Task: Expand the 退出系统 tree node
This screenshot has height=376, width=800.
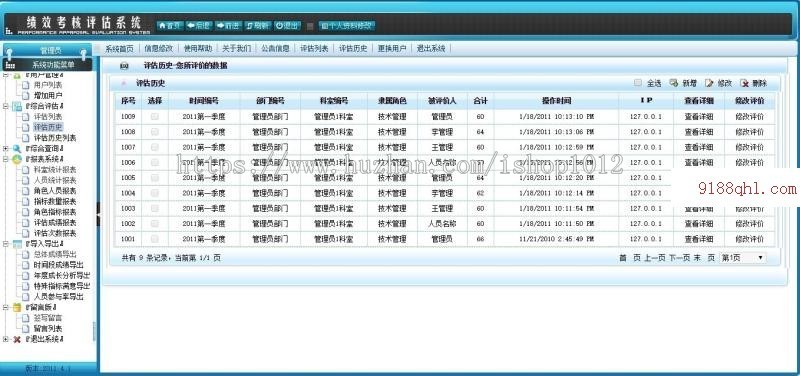Action: [6, 339]
